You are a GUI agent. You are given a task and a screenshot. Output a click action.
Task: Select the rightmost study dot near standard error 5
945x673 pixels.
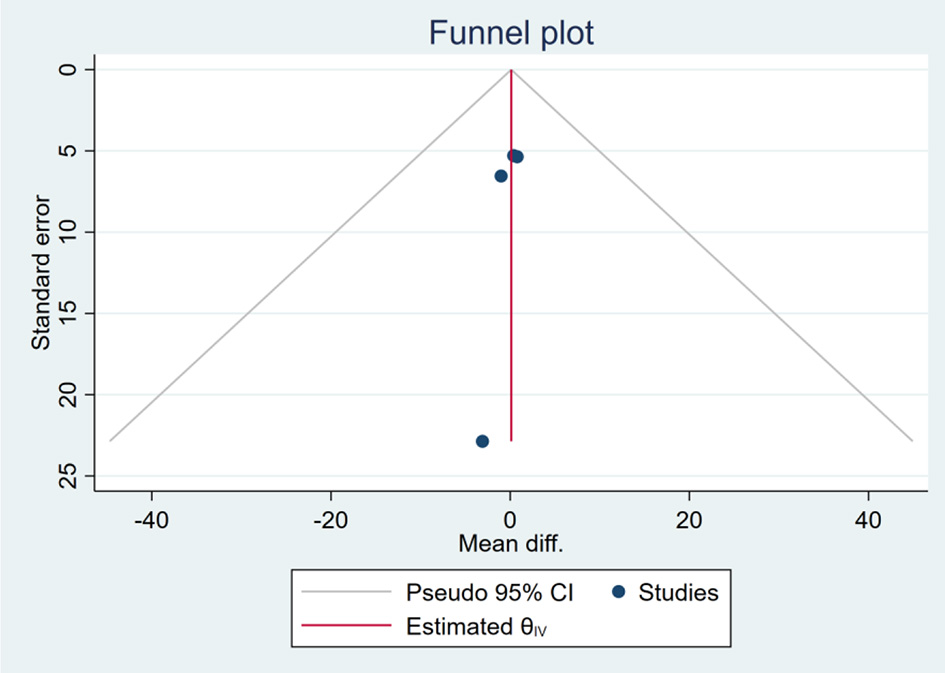point(517,157)
